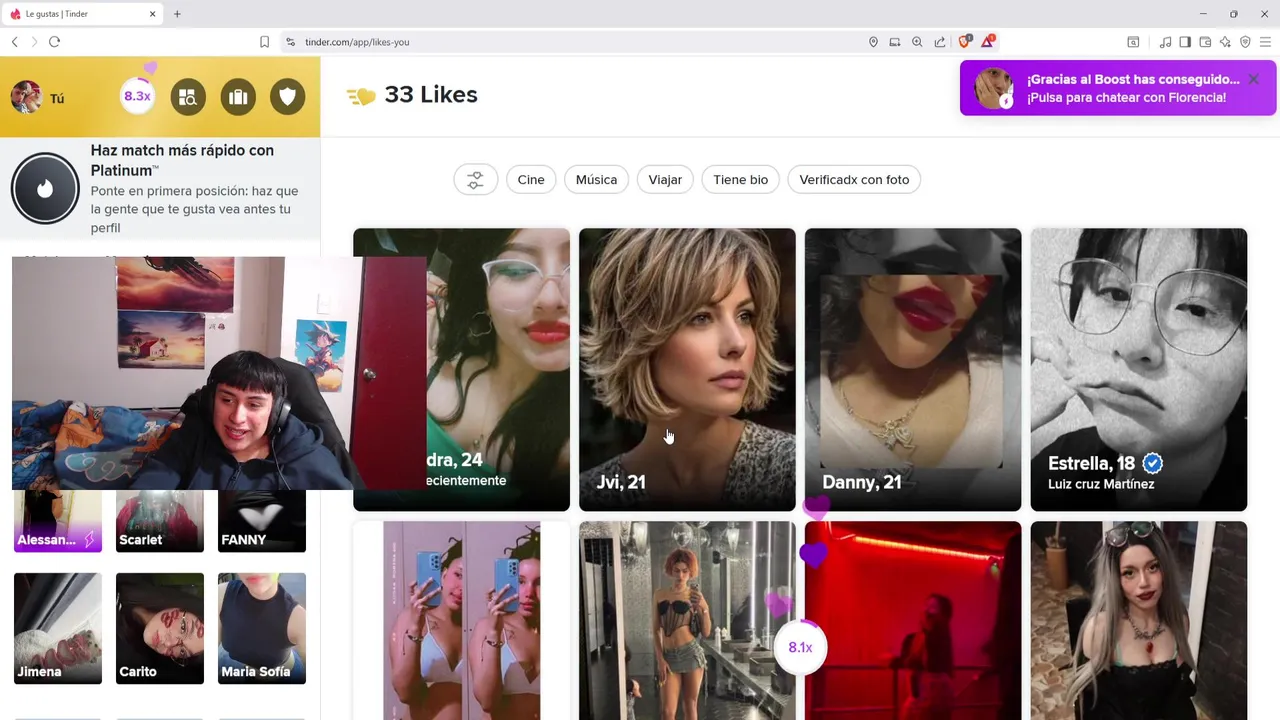Click Haz match más rápido con Platinum promo
This screenshot has height=720, width=1280.
coord(160,188)
